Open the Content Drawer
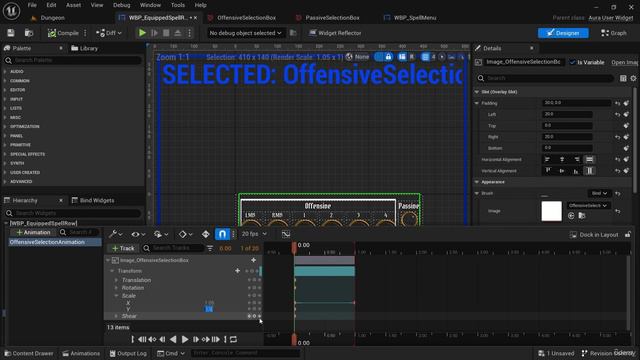This screenshot has width=640, height=360. pos(29,353)
